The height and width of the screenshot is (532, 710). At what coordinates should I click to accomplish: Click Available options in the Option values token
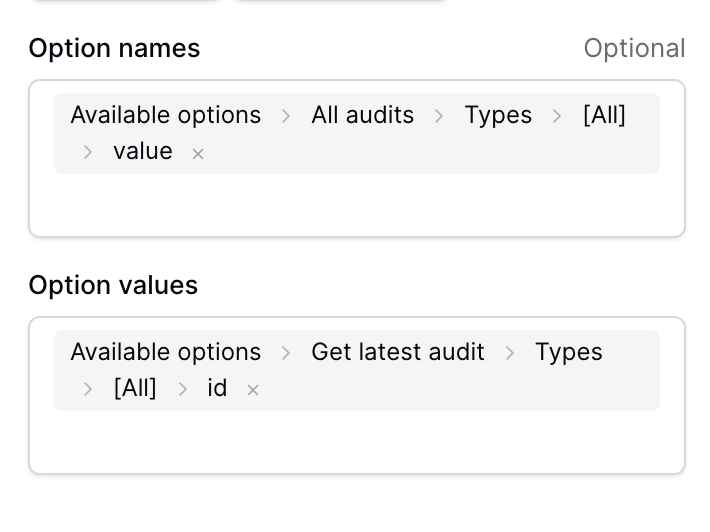point(166,352)
